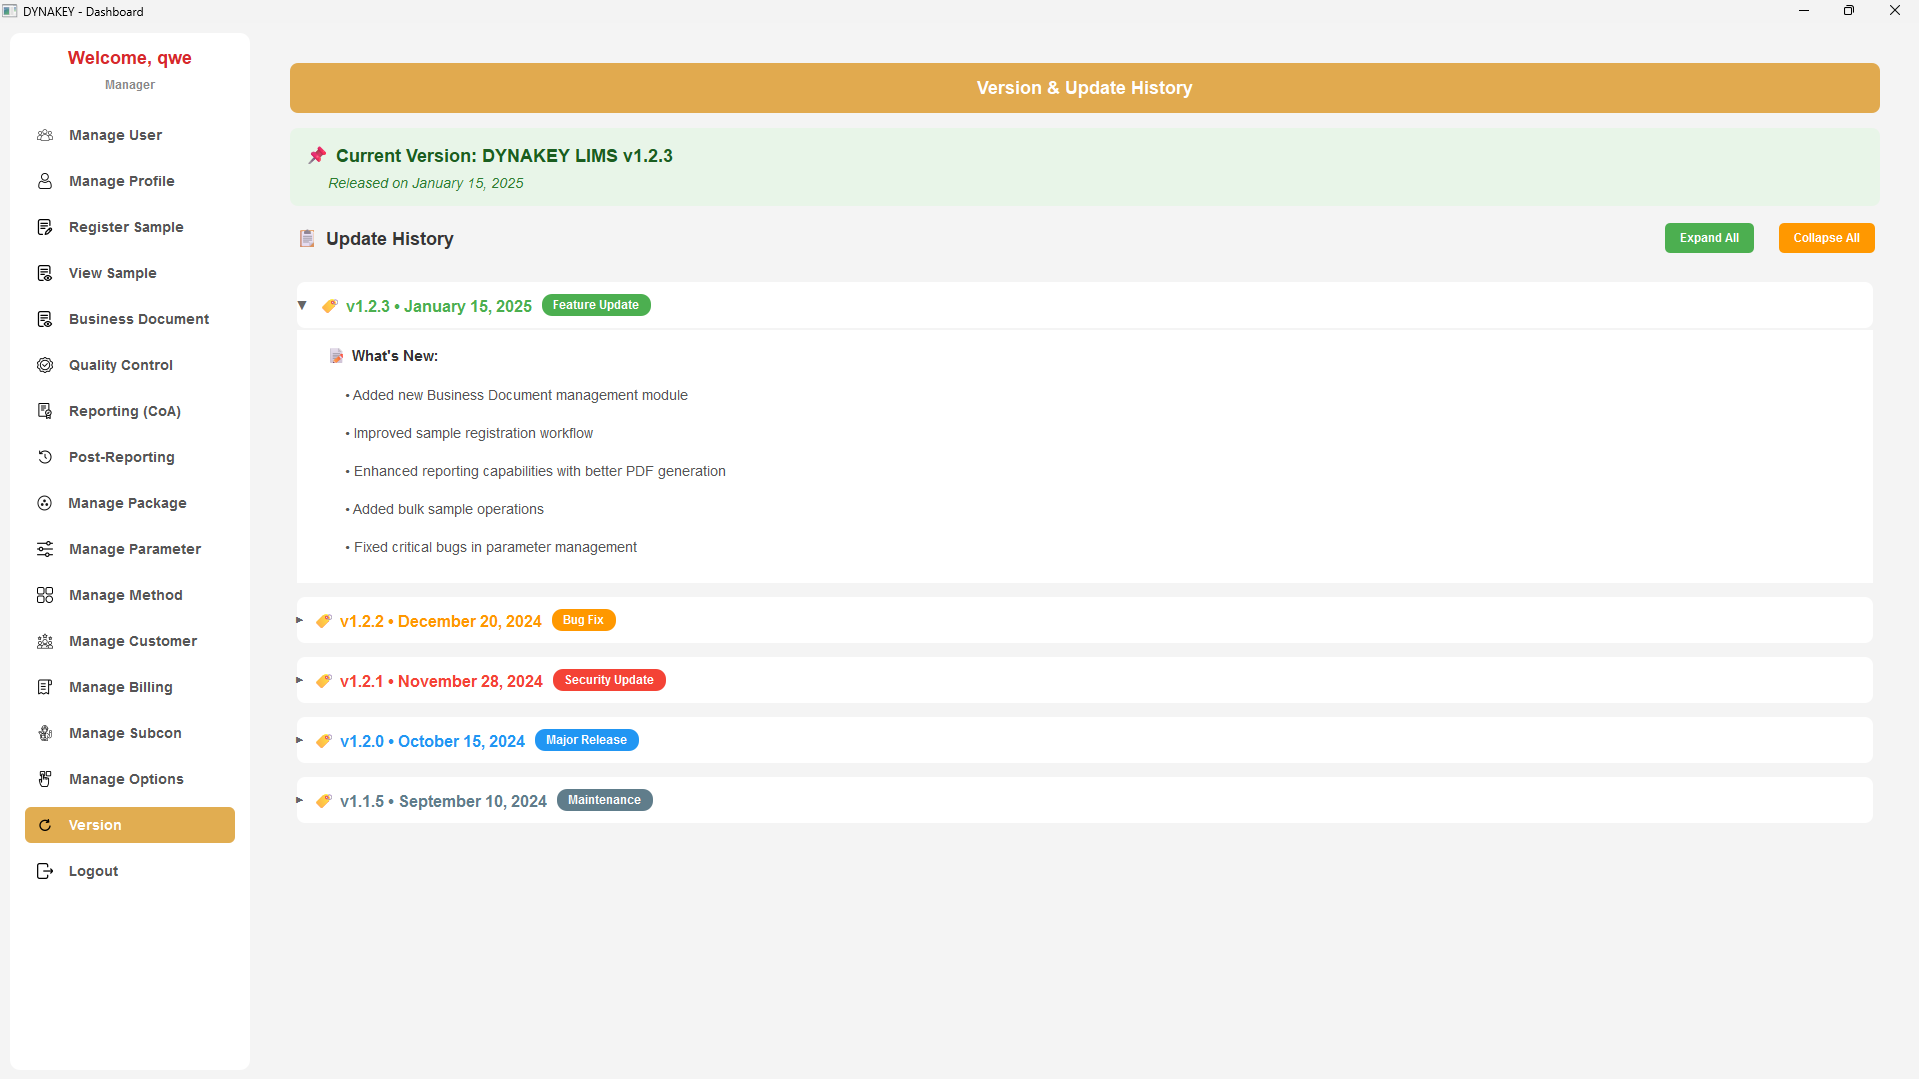Click the Manage Method grid icon

pos(45,595)
